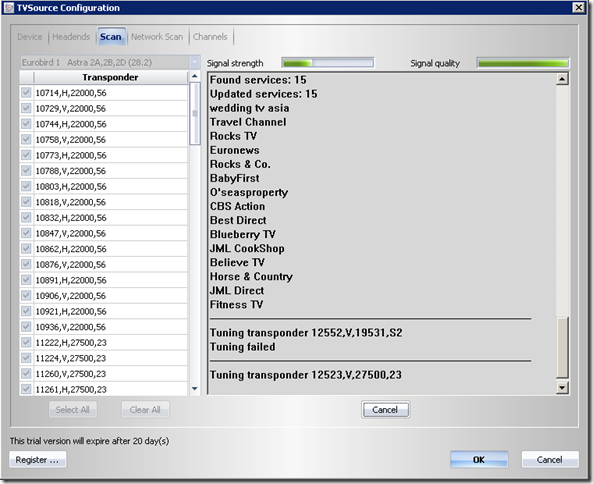Image resolution: width=593 pixels, height=484 pixels.
Task: Open the Network Scan tab
Action: (157, 37)
